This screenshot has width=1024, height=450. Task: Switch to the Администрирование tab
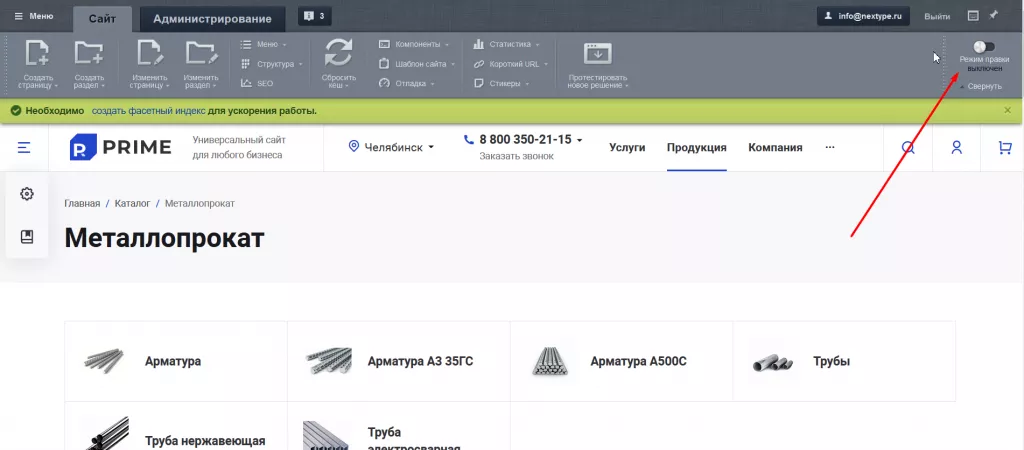pos(212,19)
